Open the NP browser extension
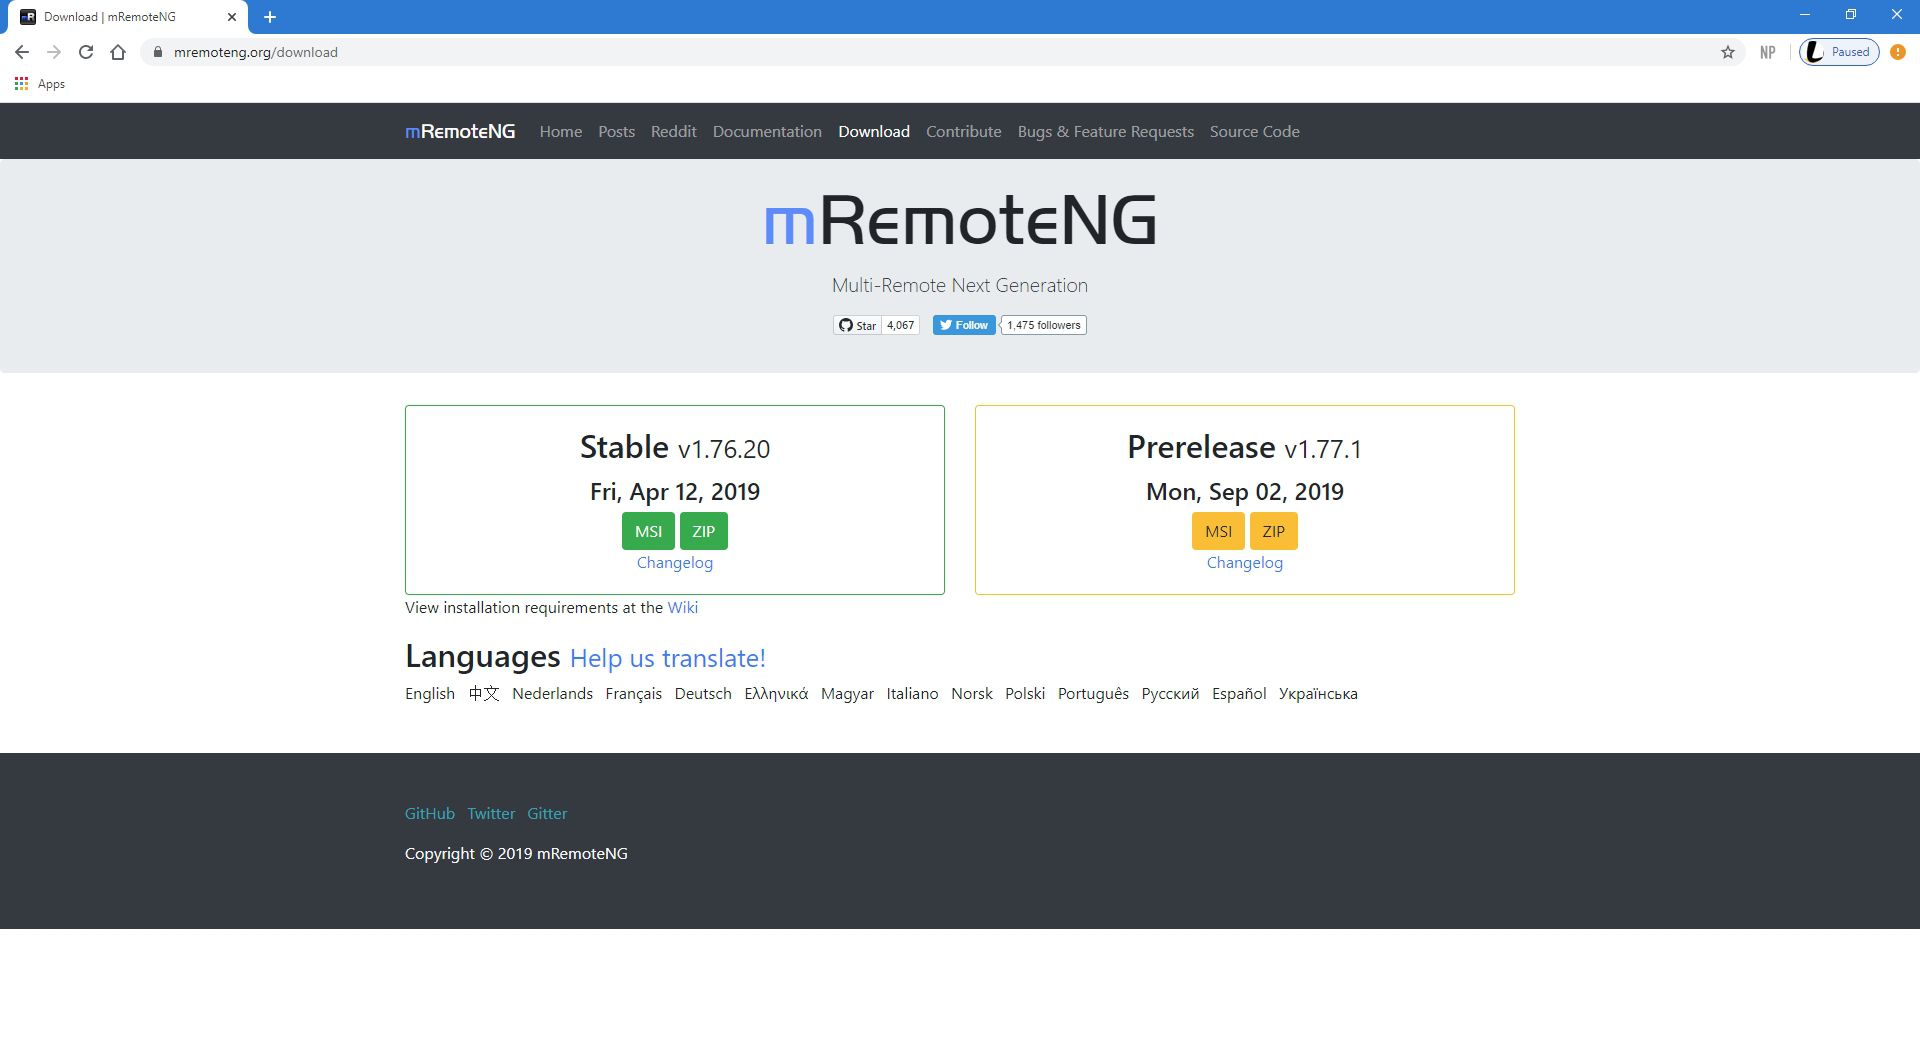 [x=1767, y=52]
